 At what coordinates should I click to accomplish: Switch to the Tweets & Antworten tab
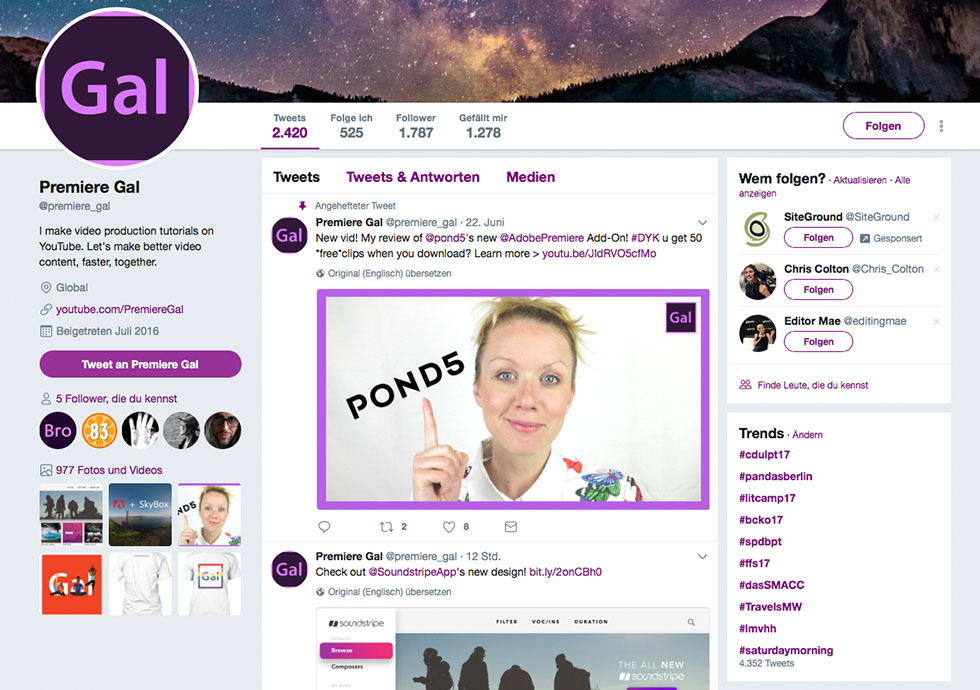[x=412, y=177]
